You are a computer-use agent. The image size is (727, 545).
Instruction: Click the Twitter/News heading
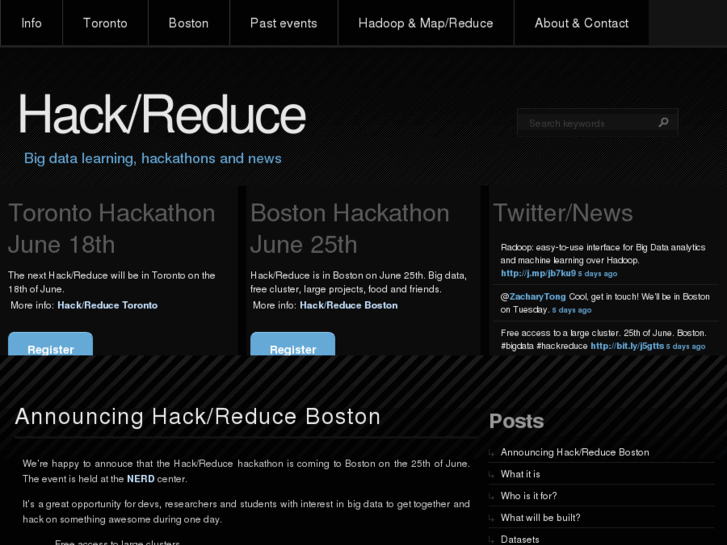coord(563,213)
